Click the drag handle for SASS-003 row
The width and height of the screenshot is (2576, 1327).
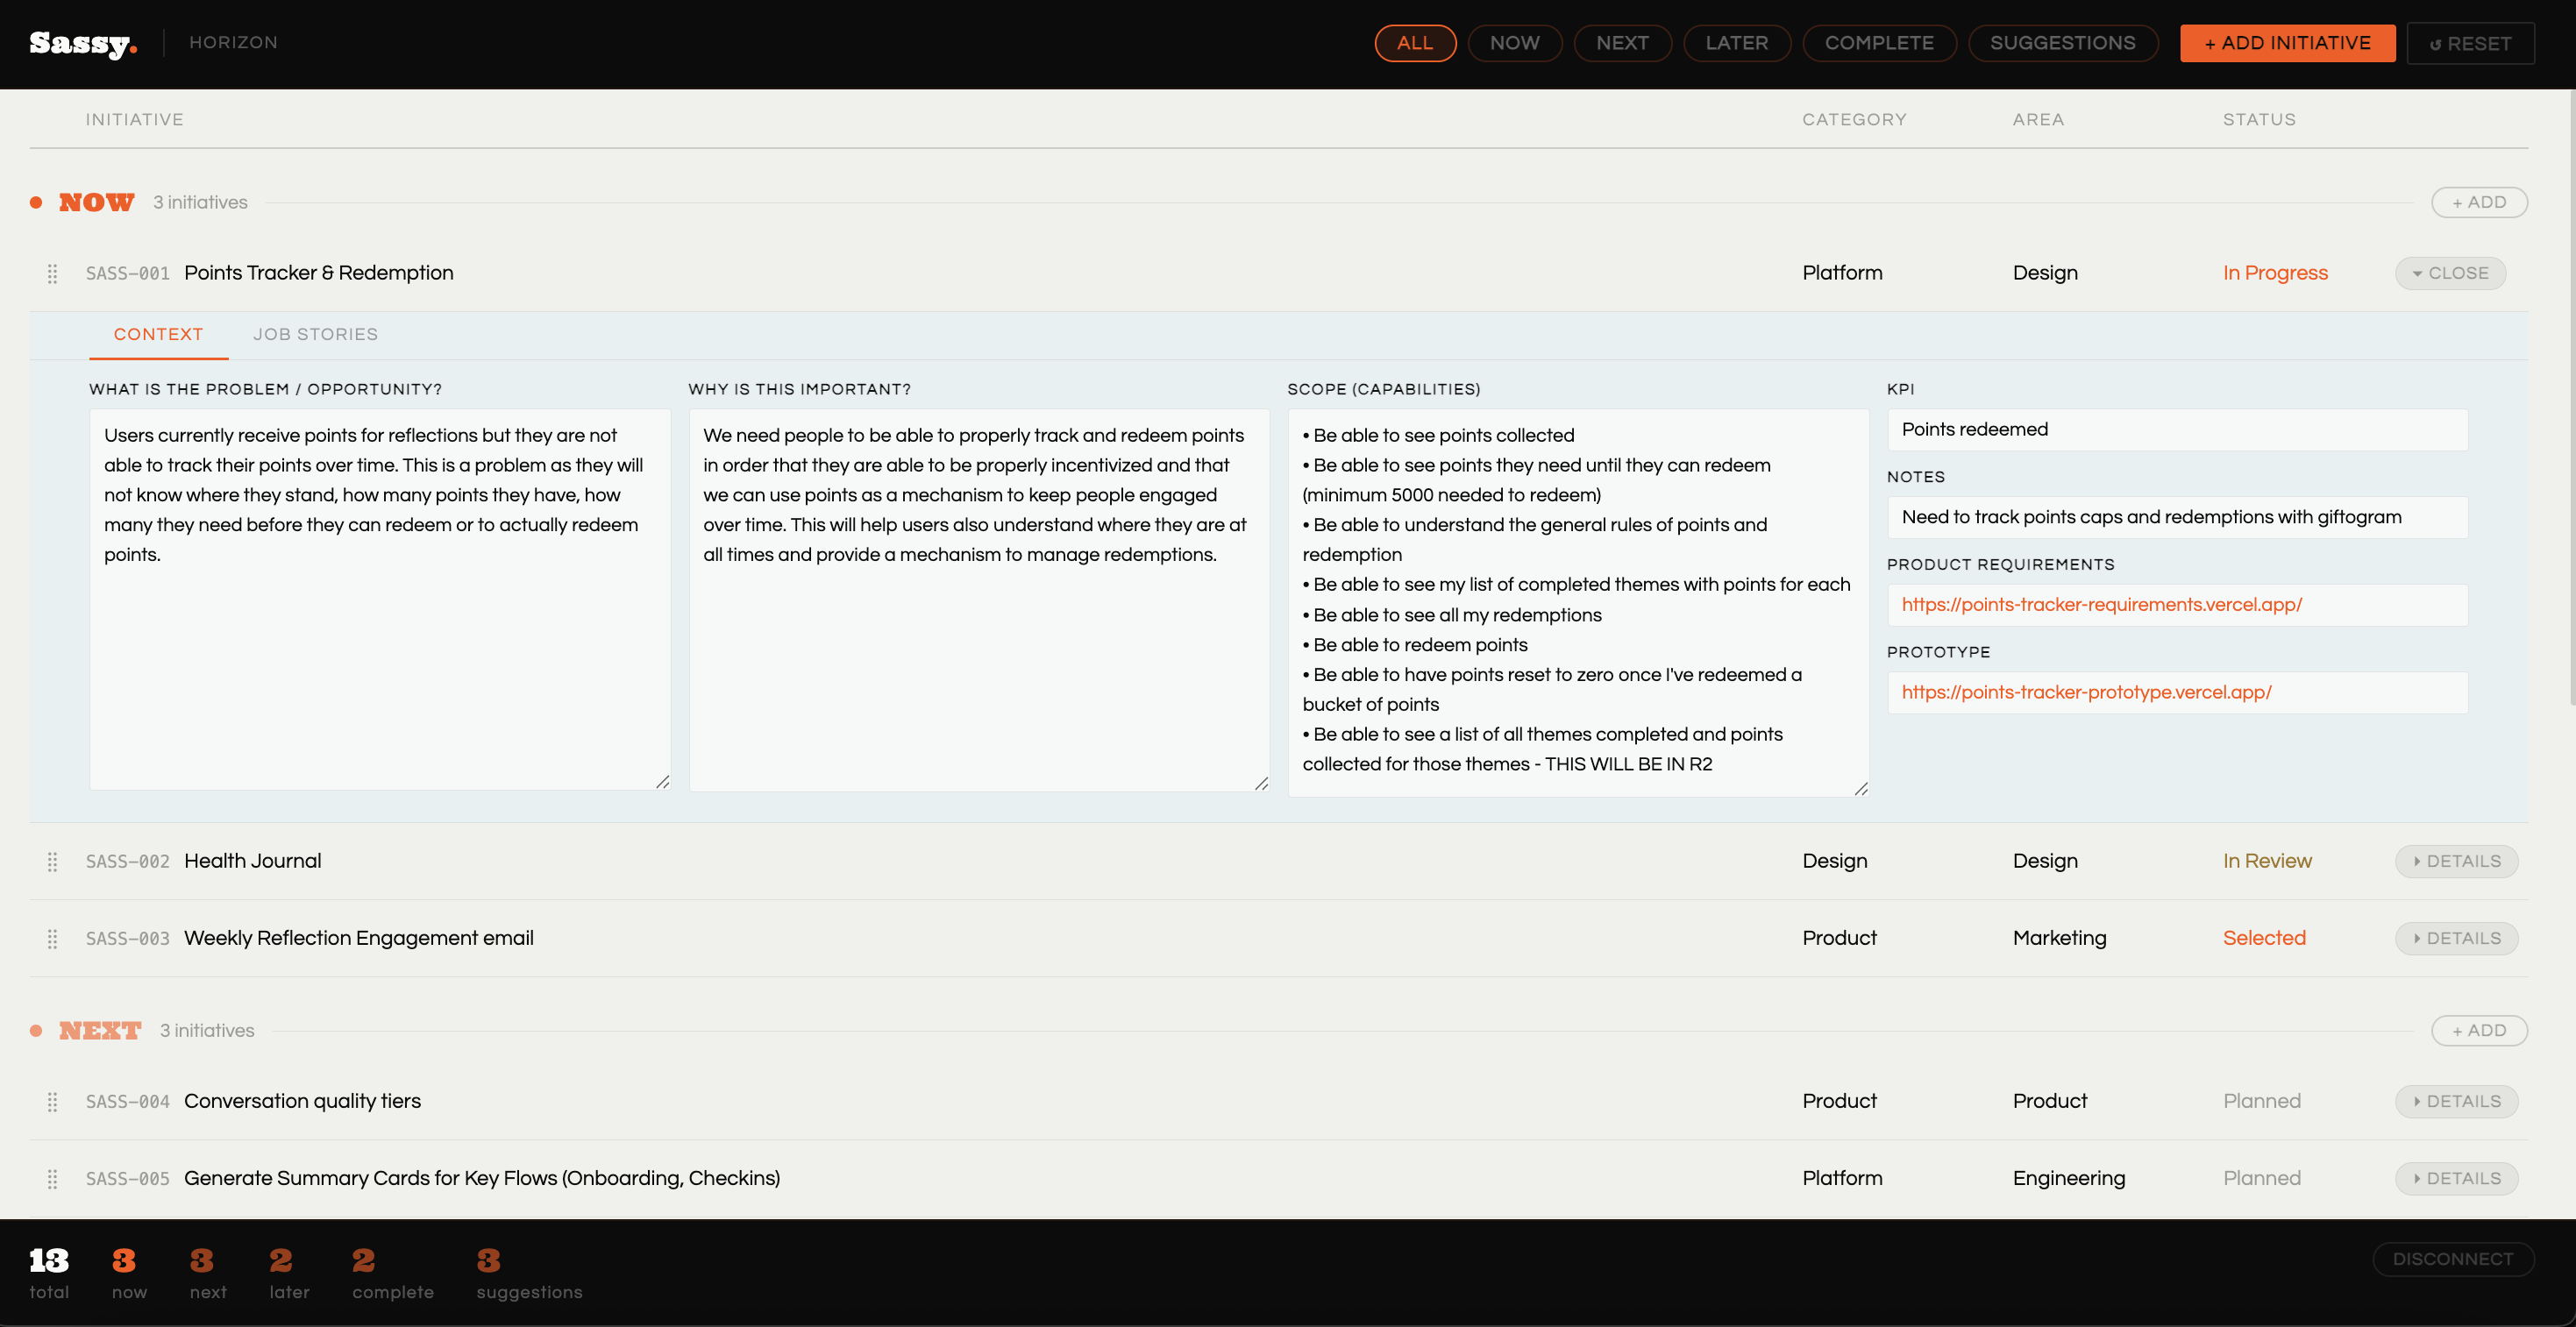tap(52, 938)
